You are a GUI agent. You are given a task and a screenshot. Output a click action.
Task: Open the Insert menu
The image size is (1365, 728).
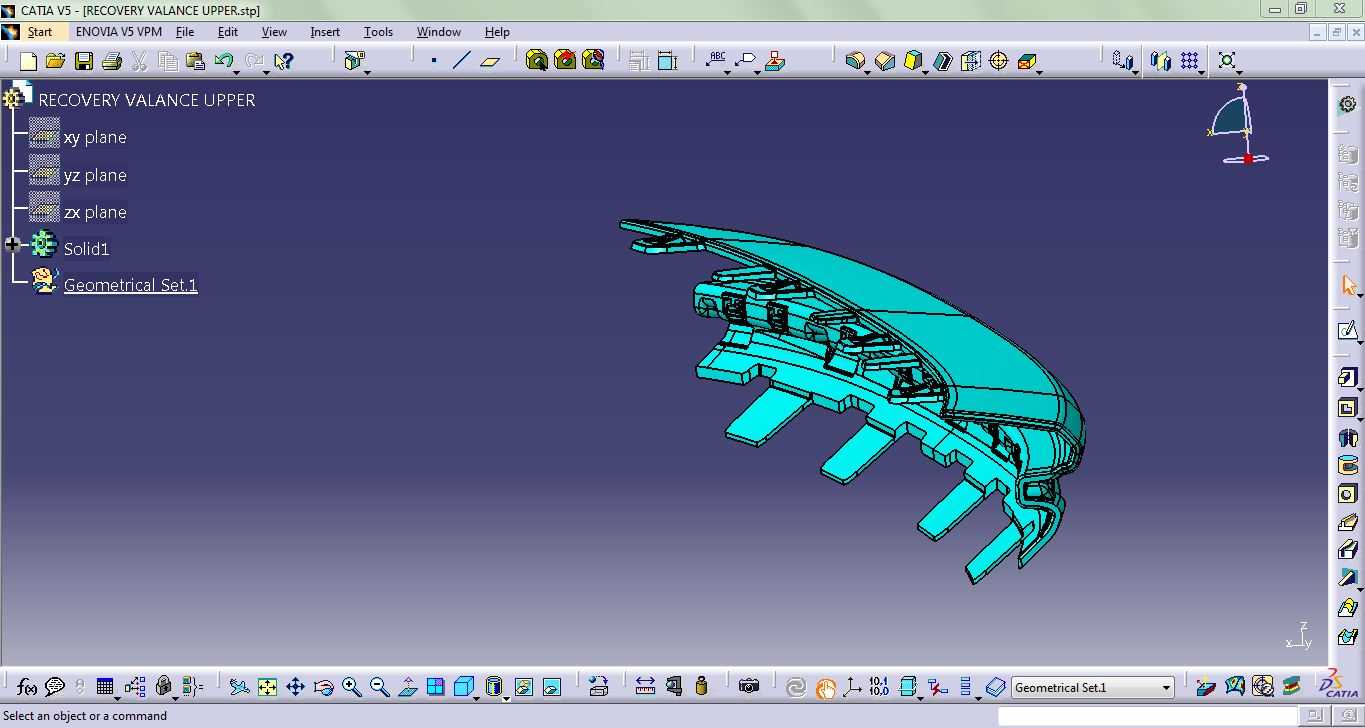(325, 32)
